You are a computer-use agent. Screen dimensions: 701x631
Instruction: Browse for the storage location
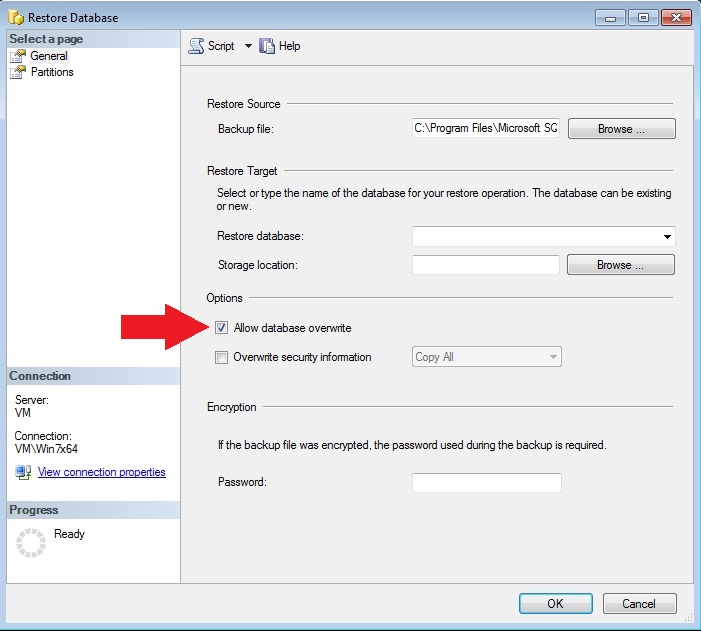click(620, 265)
